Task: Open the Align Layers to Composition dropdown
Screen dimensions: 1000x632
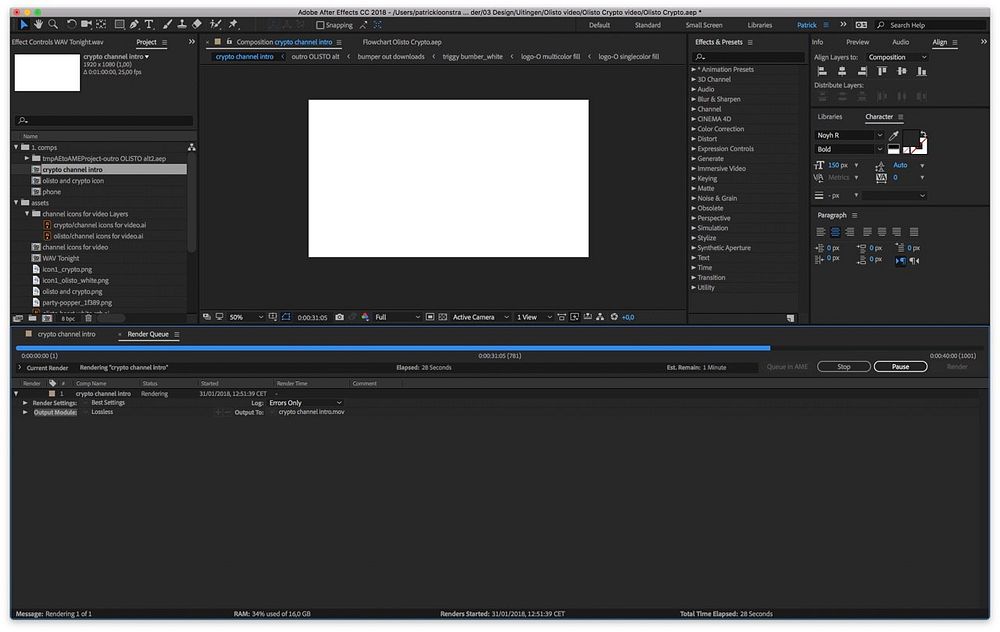Action: (x=897, y=57)
